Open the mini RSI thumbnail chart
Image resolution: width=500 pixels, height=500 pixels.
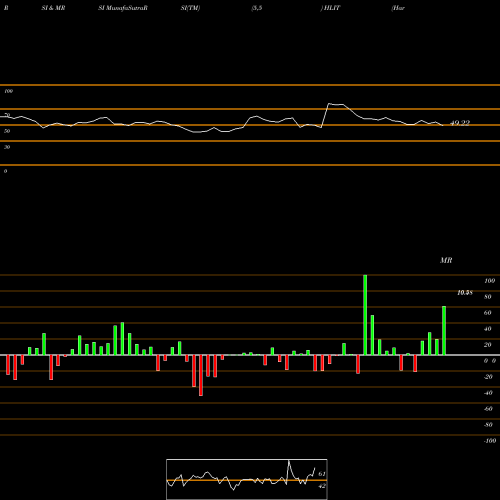click(x=247, y=479)
